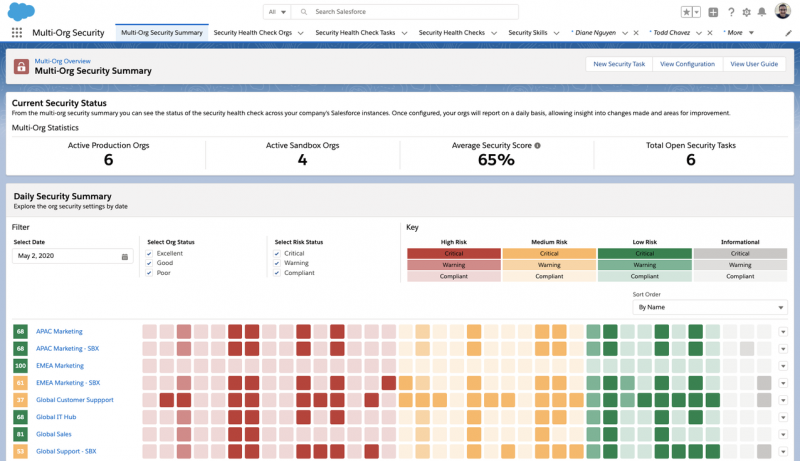Click the 61 score badge for EMEA Marketing - SBX
The width and height of the screenshot is (800, 461).
click(20, 383)
